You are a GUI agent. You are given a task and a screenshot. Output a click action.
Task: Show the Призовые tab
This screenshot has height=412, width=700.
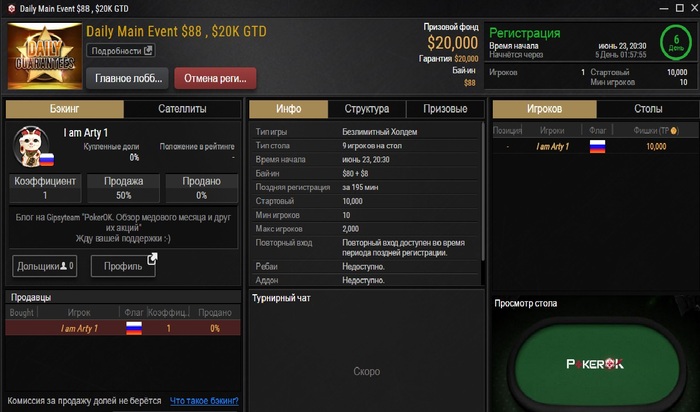(x=445, y=108)
